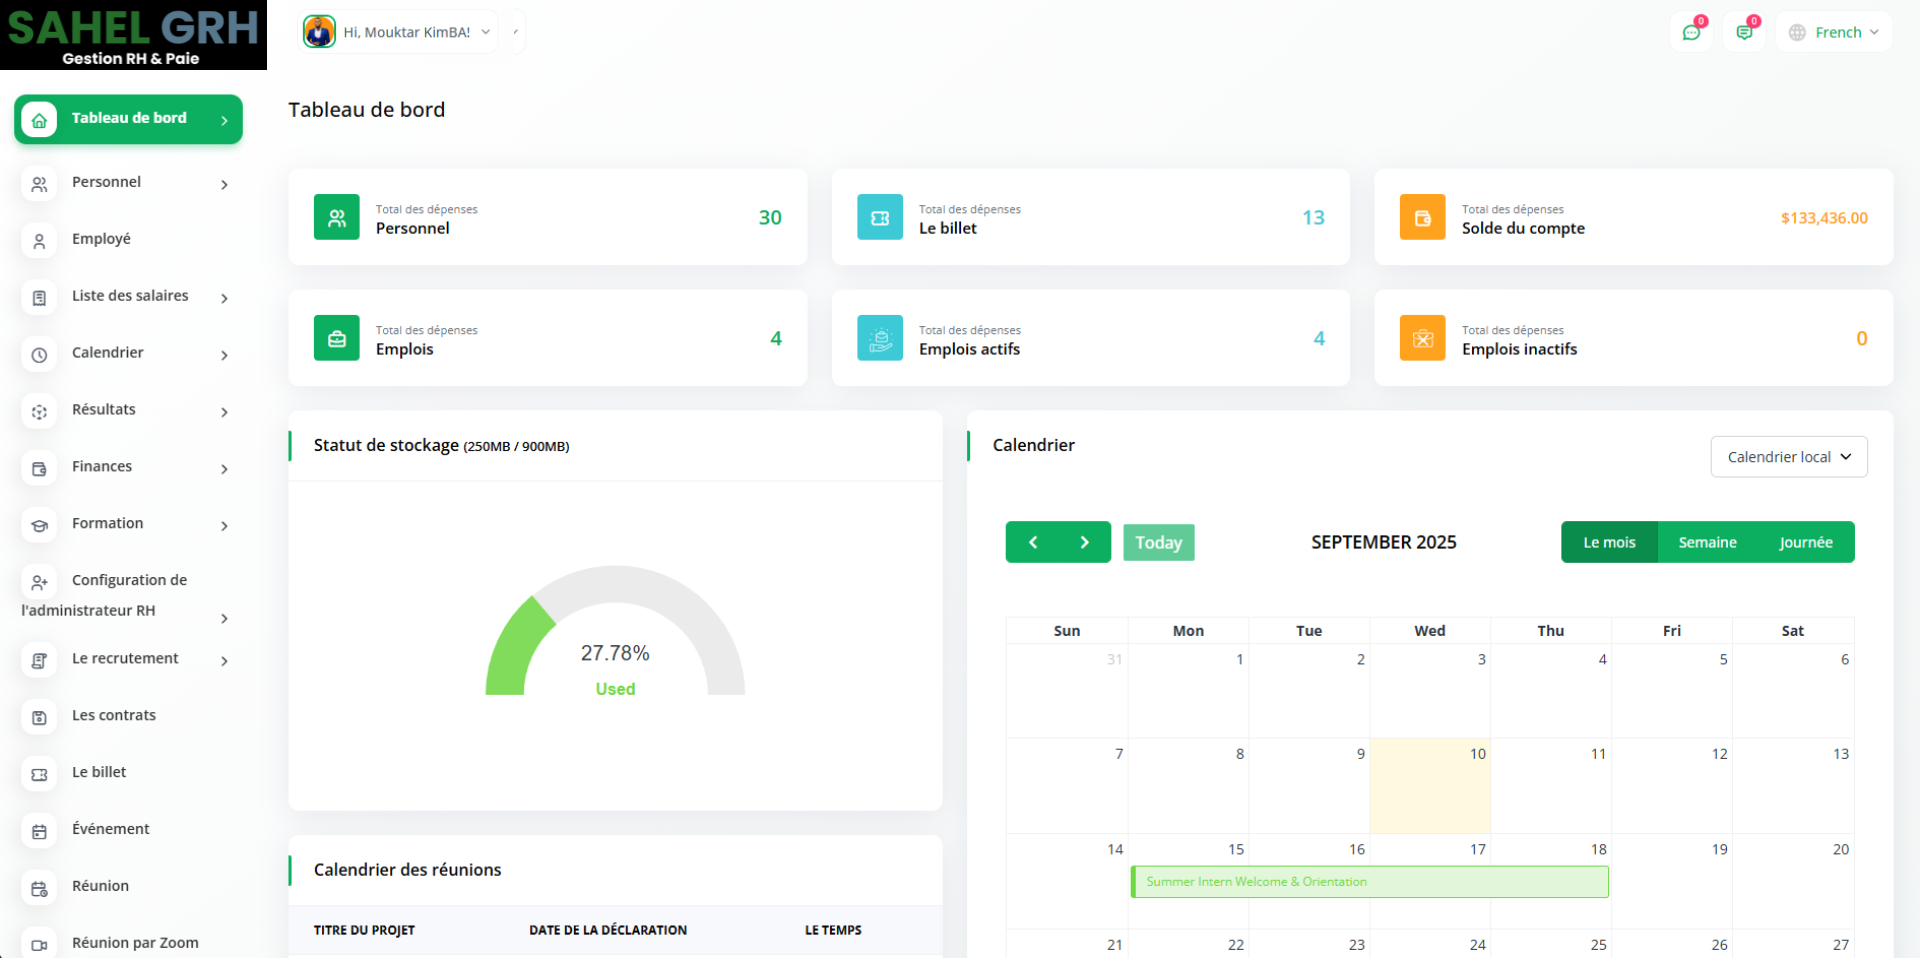Click Mouktar KimBA's profile avatar
1920x958 pixels.
319,32
